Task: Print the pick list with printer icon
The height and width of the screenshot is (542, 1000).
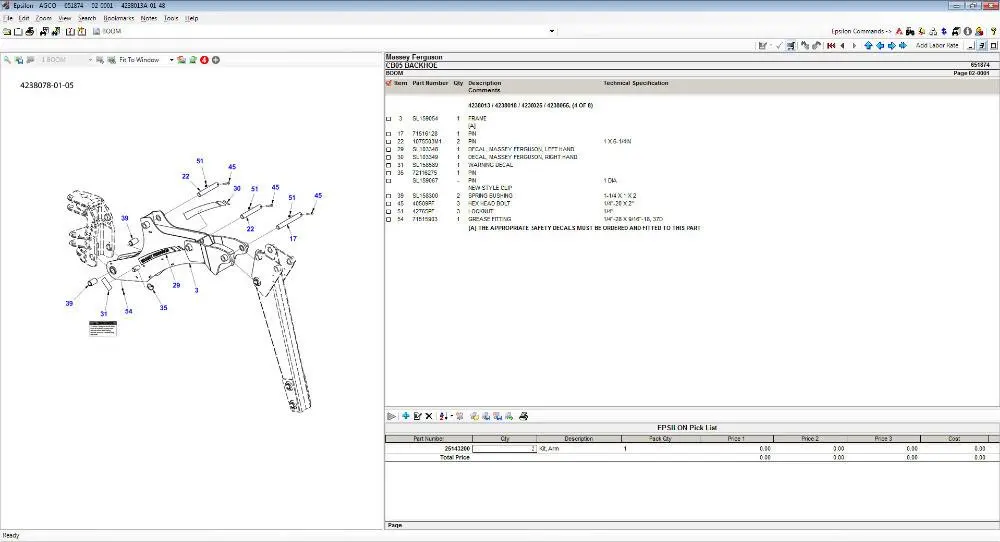Action: pyautogui.click(x=524, y=416)
